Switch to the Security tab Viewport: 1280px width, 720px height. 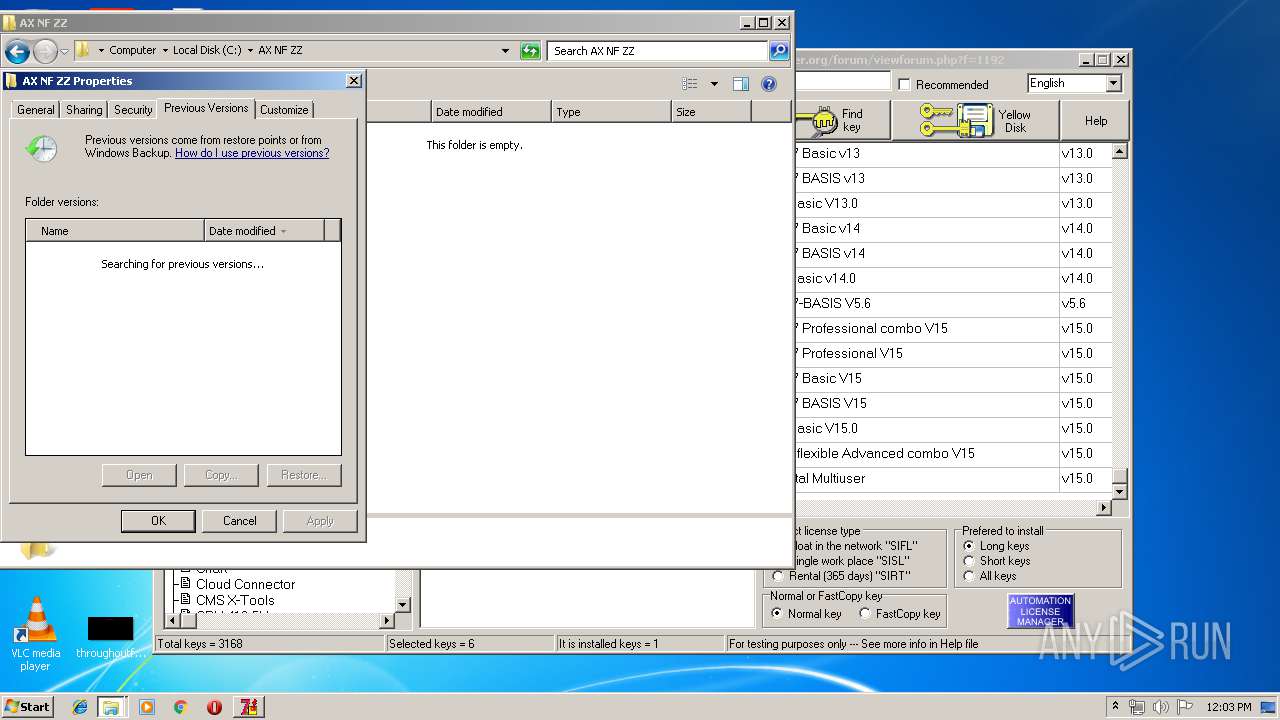coord(133,110)
